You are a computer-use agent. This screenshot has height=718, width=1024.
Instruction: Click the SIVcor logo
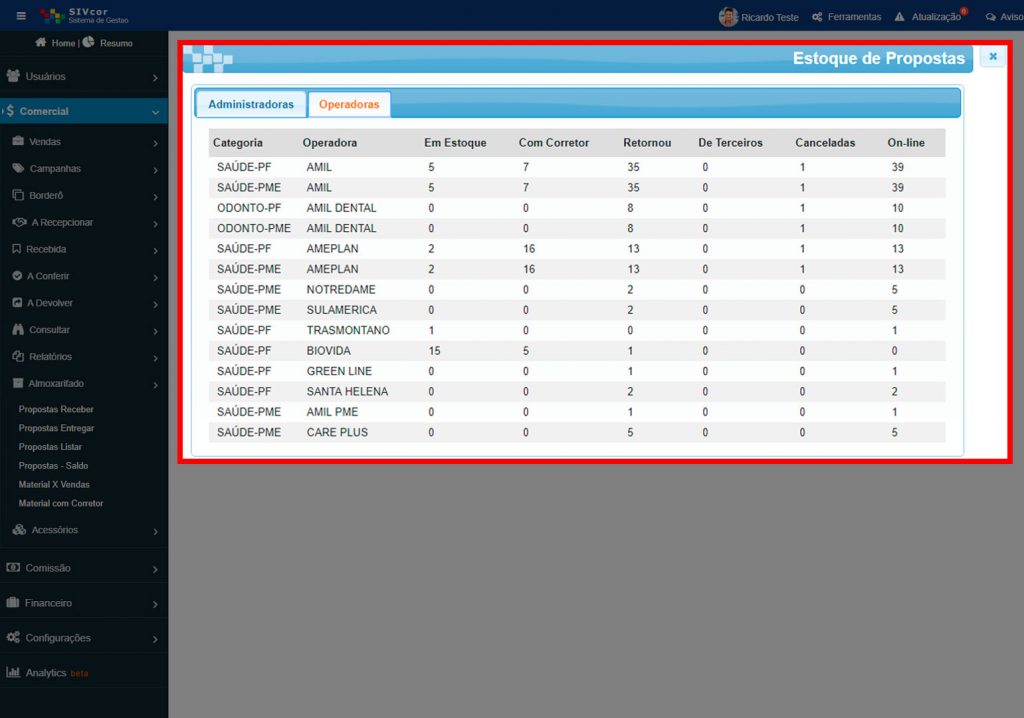83,16
